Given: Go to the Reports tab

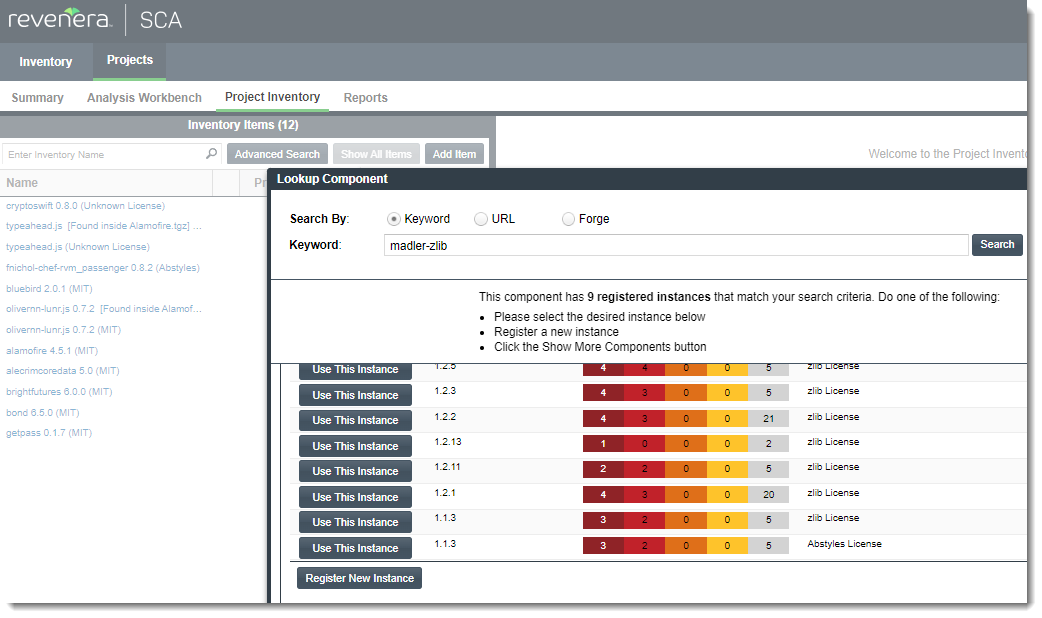Looking at the screenshot, I should point(365,98).
